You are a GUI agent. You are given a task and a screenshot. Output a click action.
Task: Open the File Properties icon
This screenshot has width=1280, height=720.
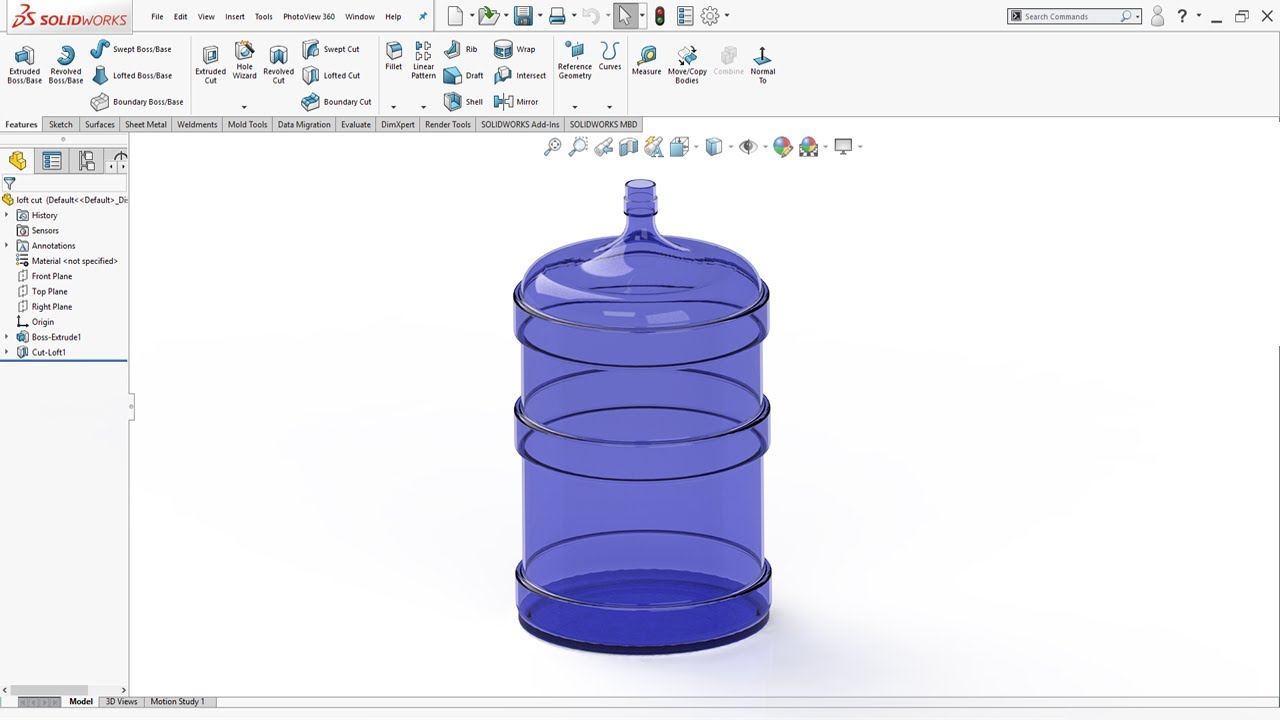click(x=685, y=16)
